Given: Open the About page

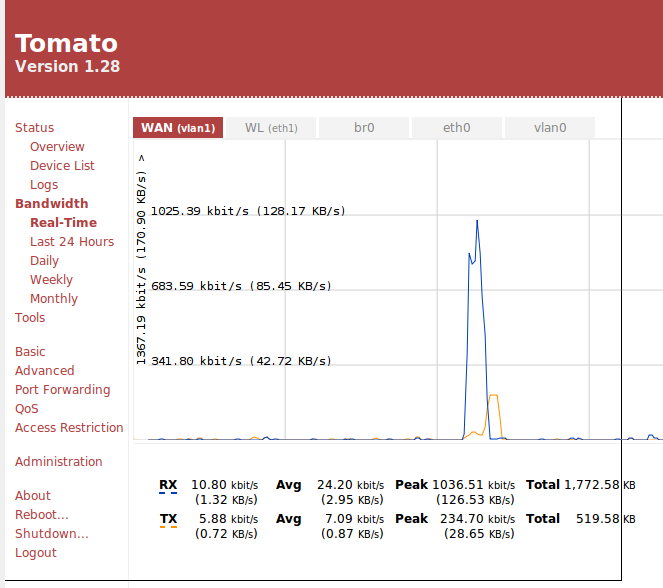Looking at the screenshot, I should (33, 495).
